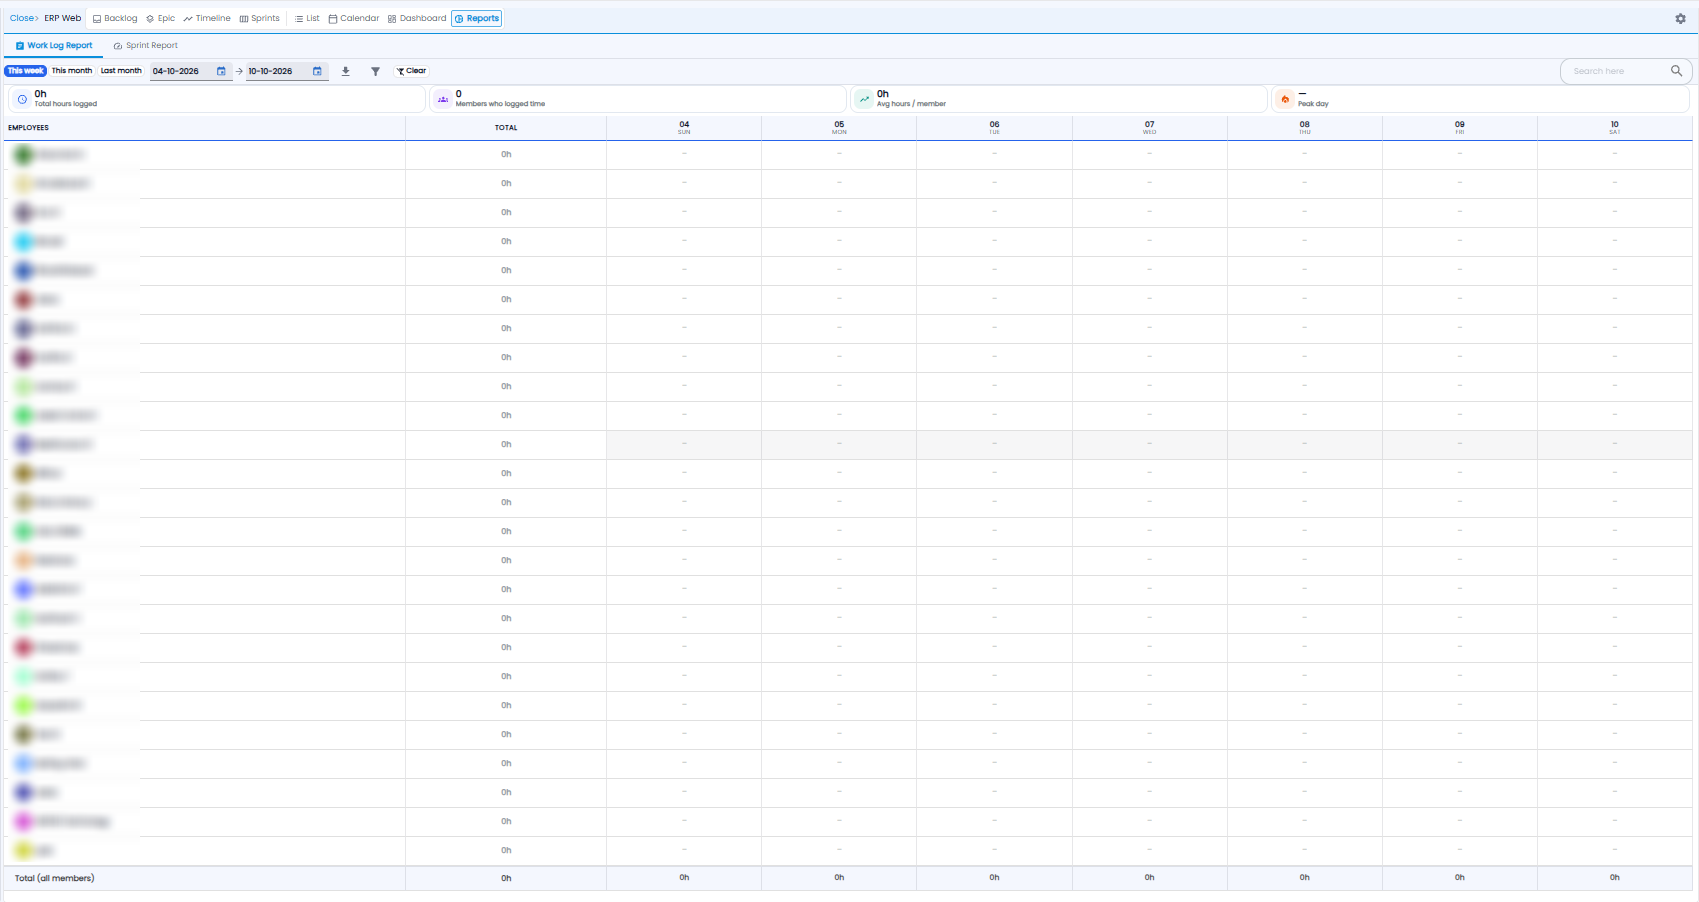Open the Sprints view
The image size is (1699, 902).
click(259, 18)
